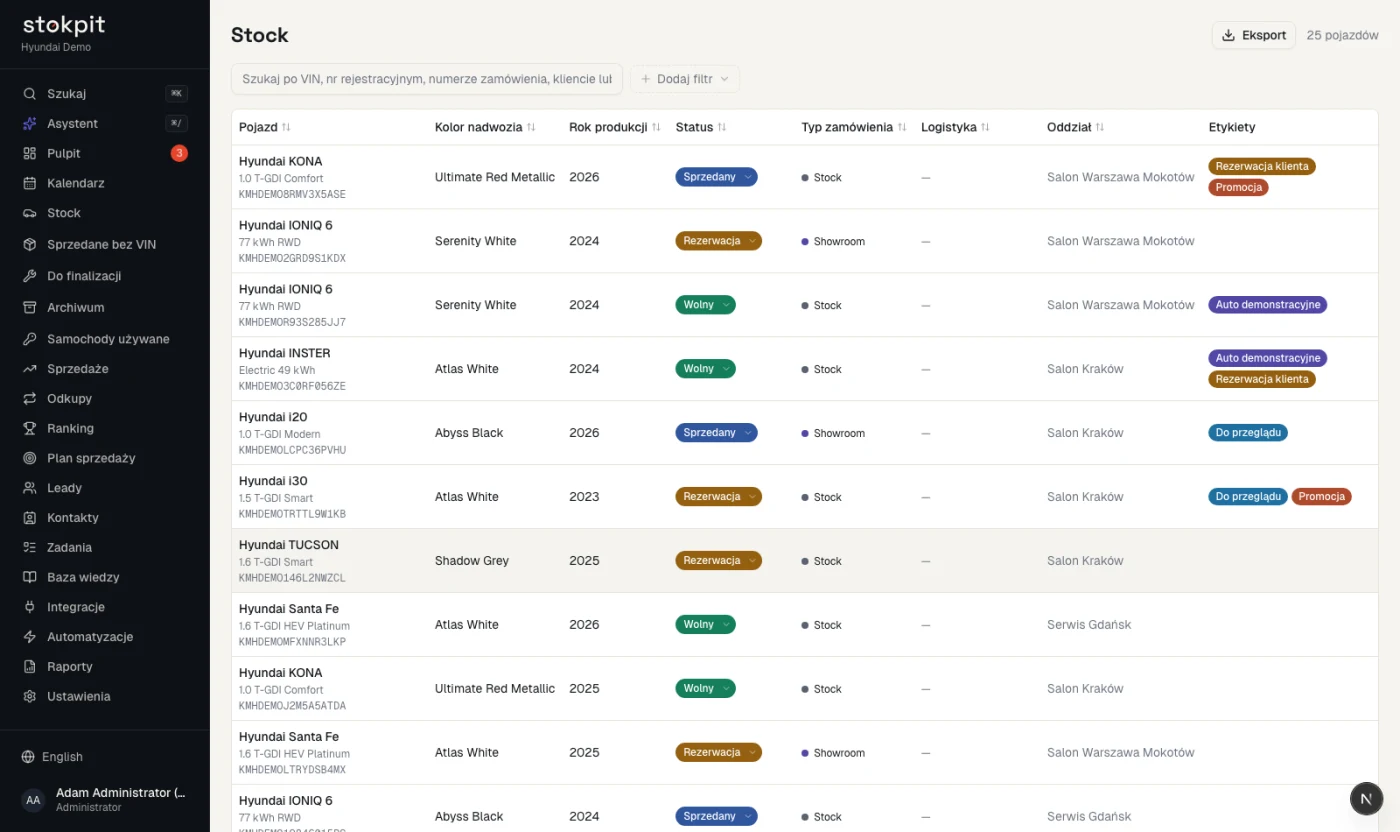1400x832 pixels.
Task: Open the Plan sprzedaży target icon
Action: point(29,459)
